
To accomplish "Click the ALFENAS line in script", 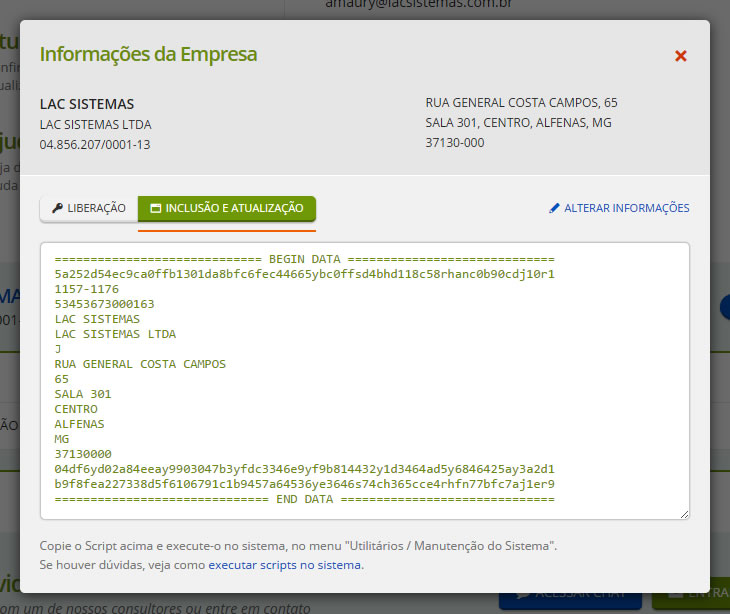I will coord(79,424).
